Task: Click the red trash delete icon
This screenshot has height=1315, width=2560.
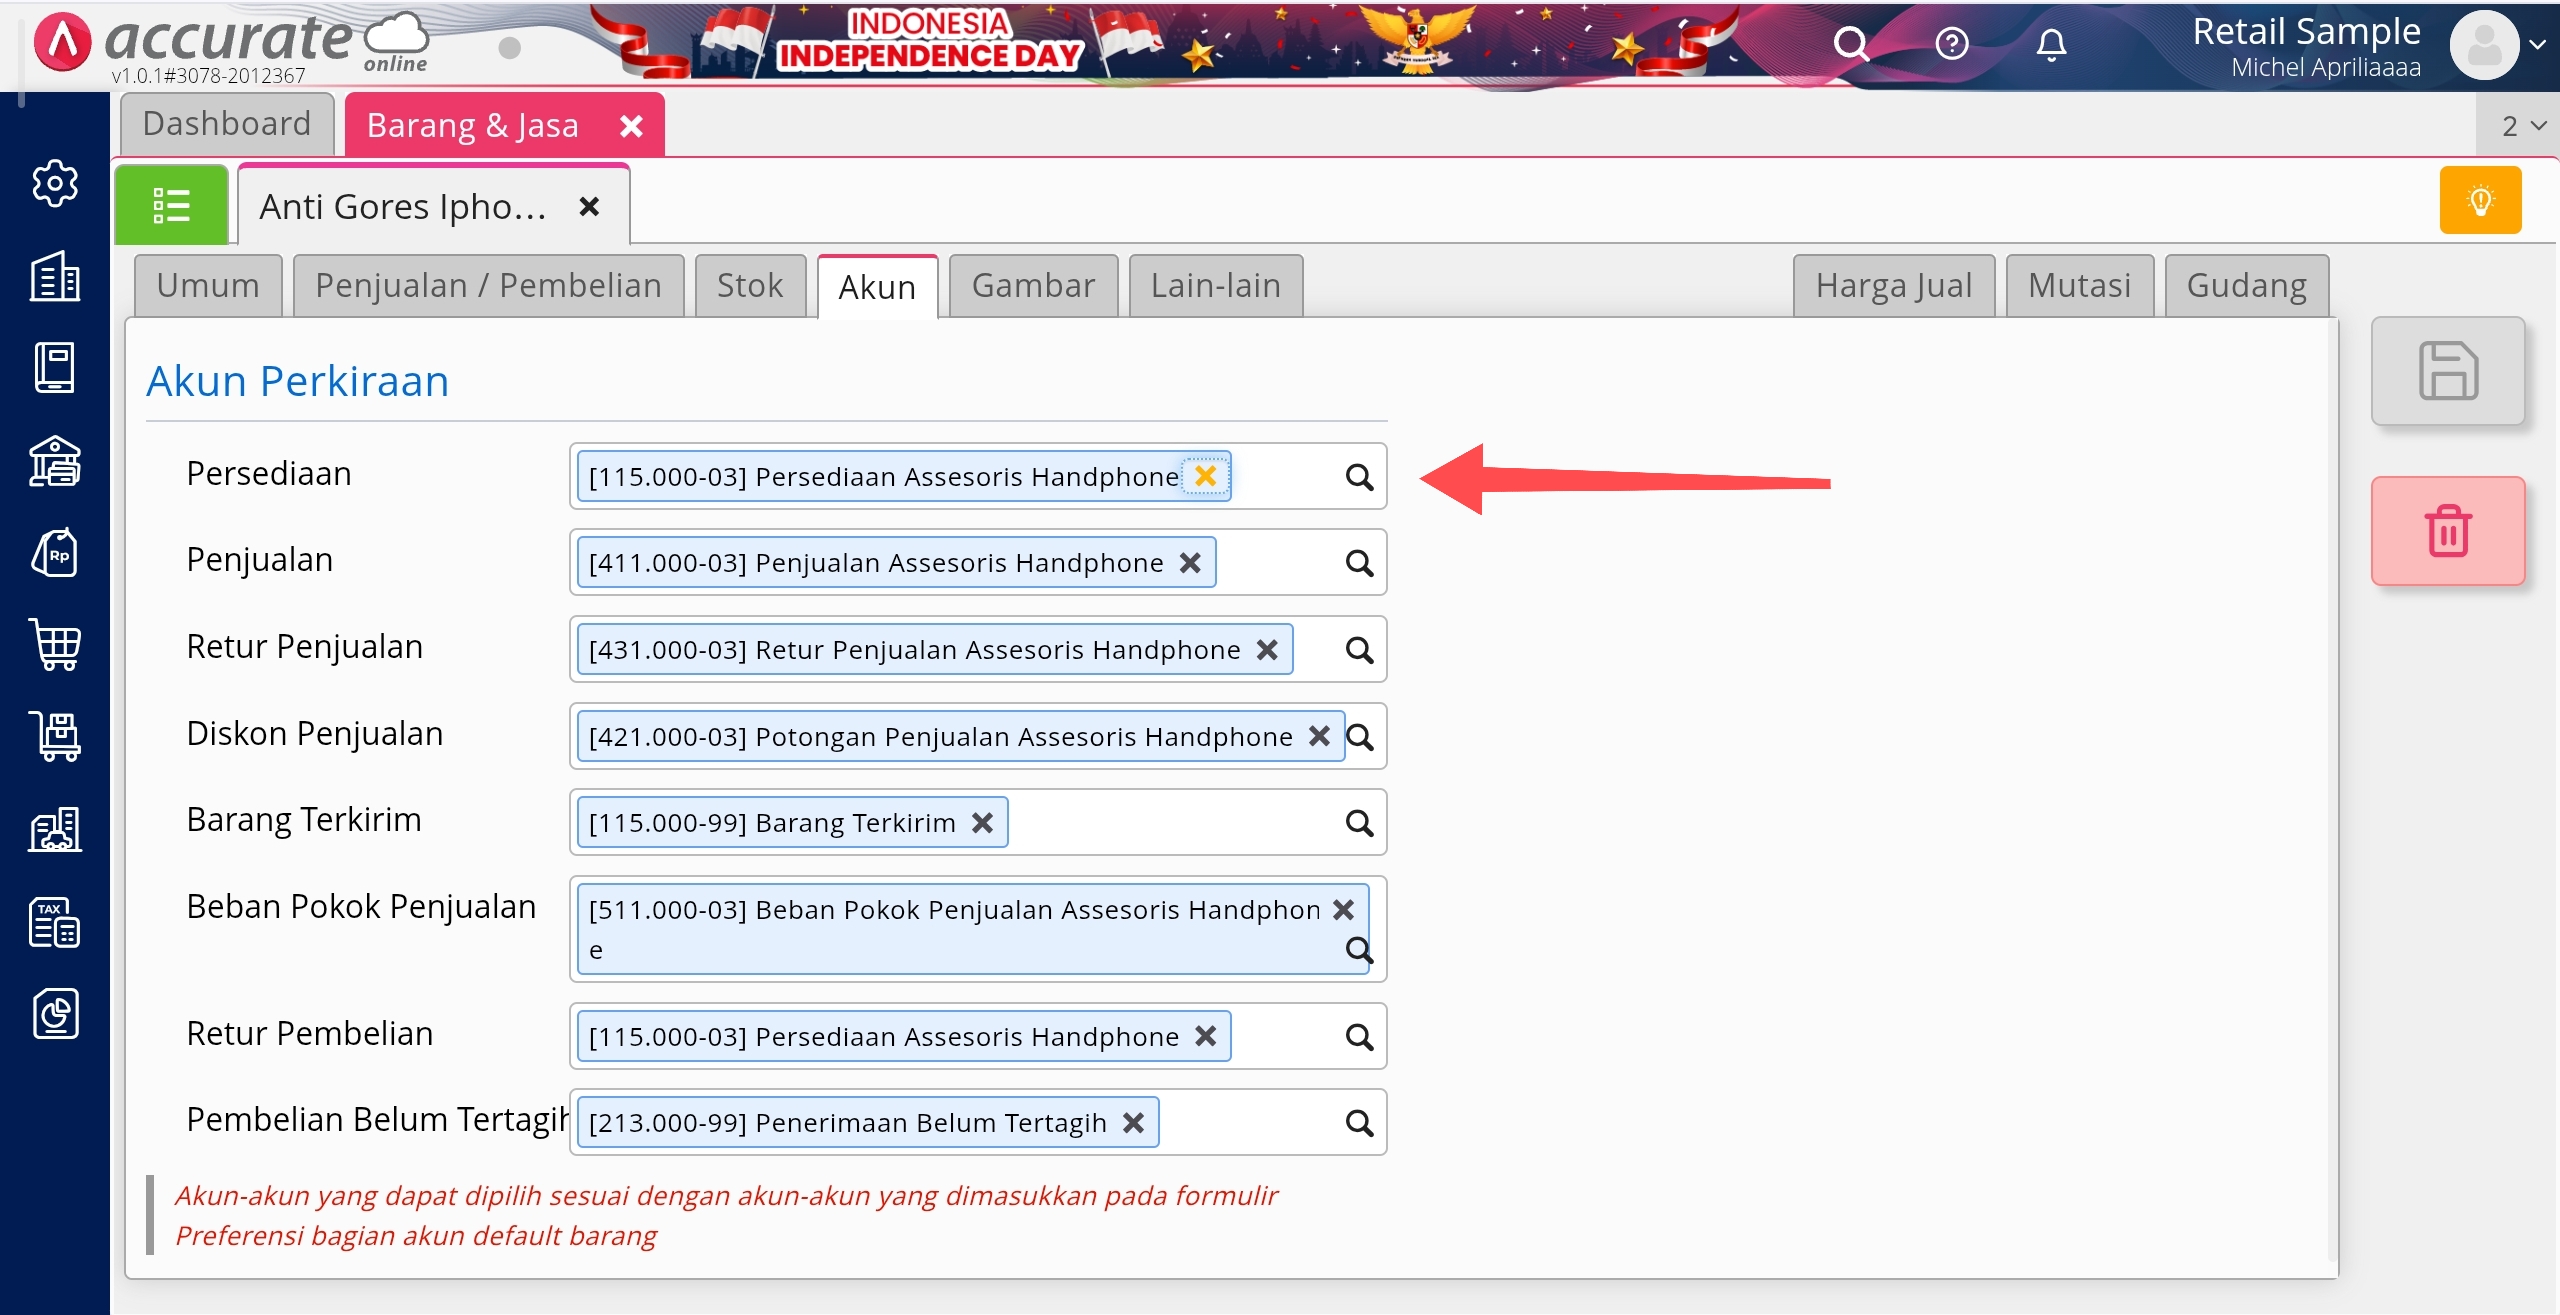Action: pyautogui.click(x=2447, y=531)
